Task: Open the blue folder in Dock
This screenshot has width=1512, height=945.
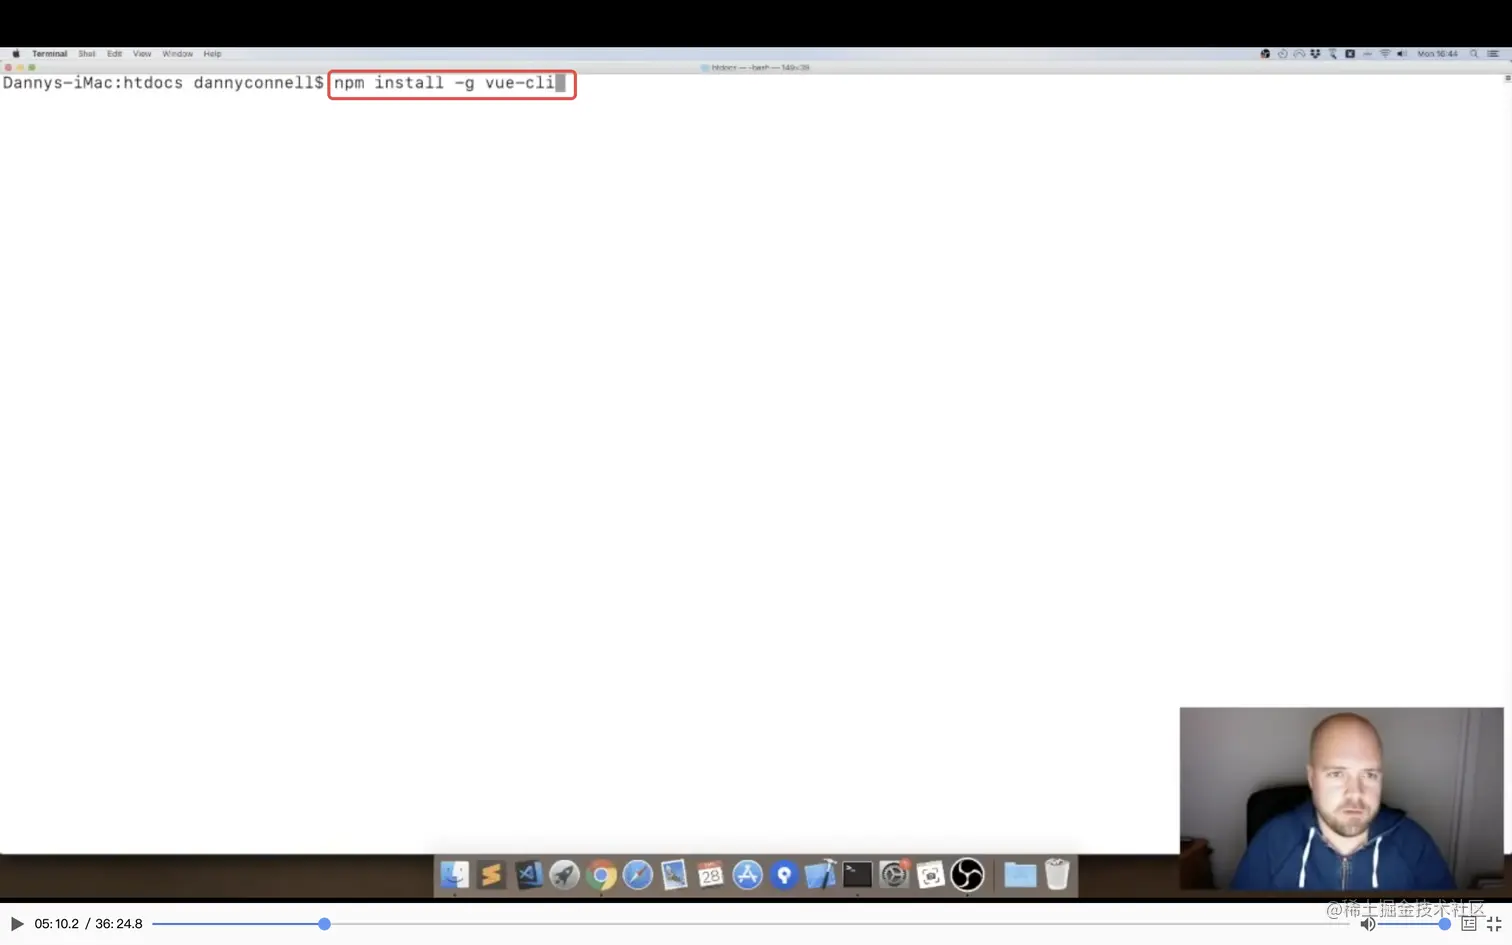Action: 1020,875
